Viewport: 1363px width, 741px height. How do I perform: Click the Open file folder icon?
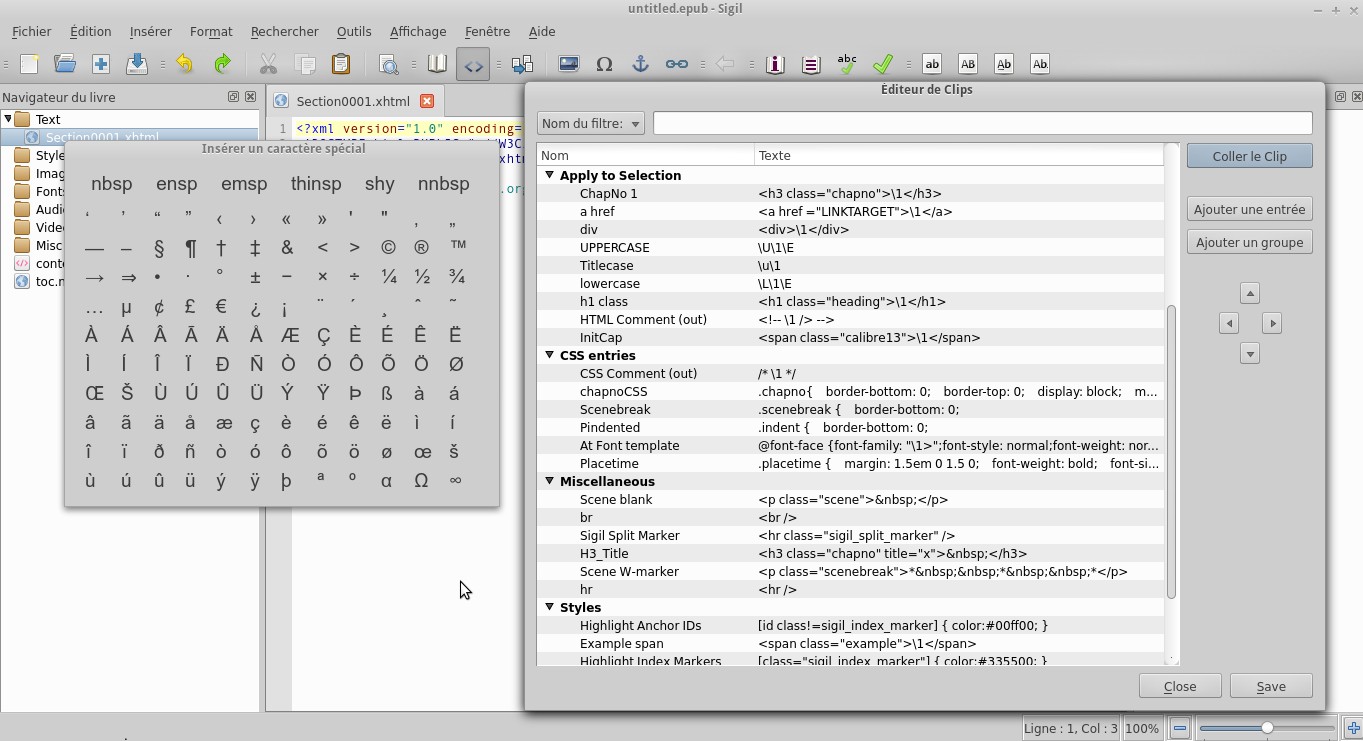(65, 64)
